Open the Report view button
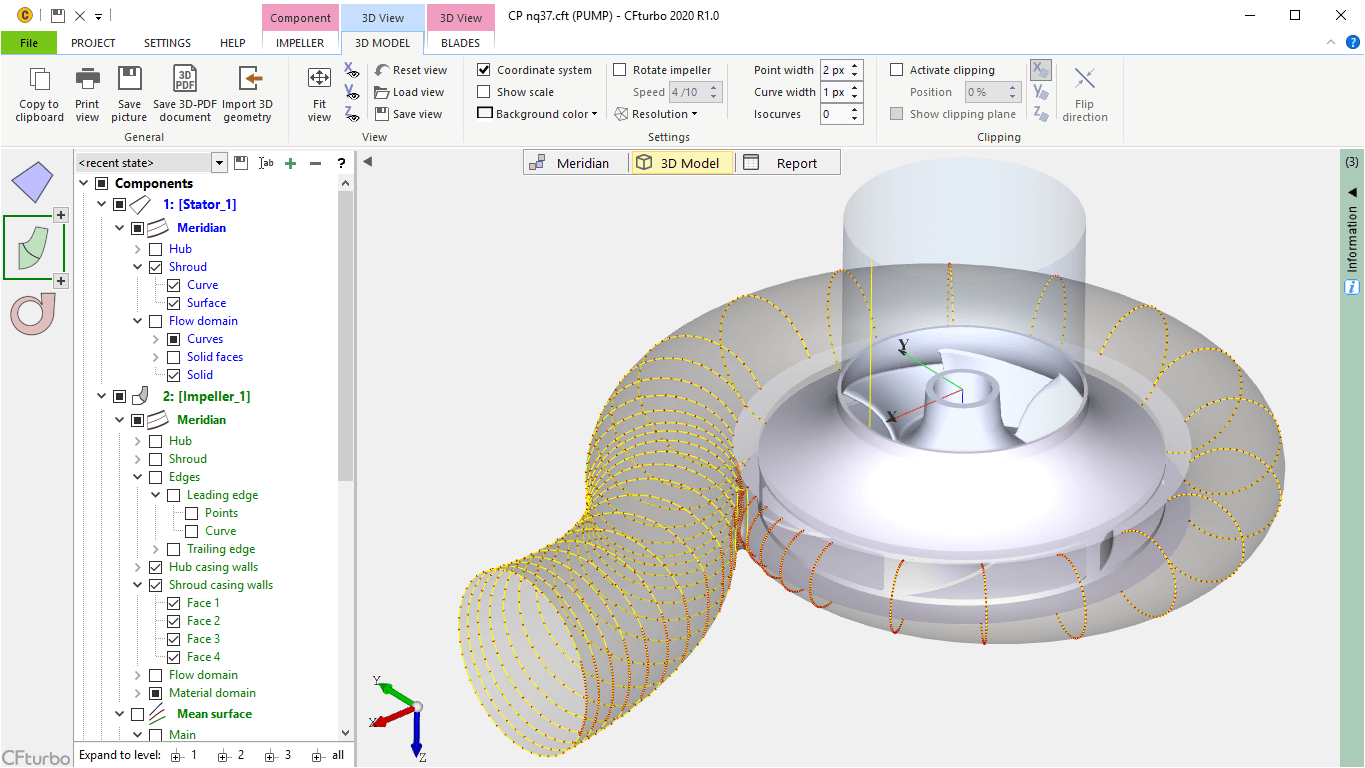Image resolution: width=1365 pixels, height=768 pixels. click(x=788, y=163)
